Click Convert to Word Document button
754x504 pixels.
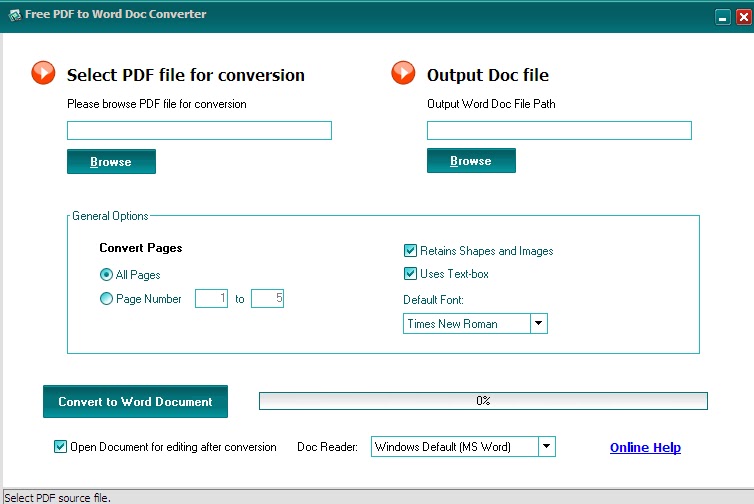point(136,402)
